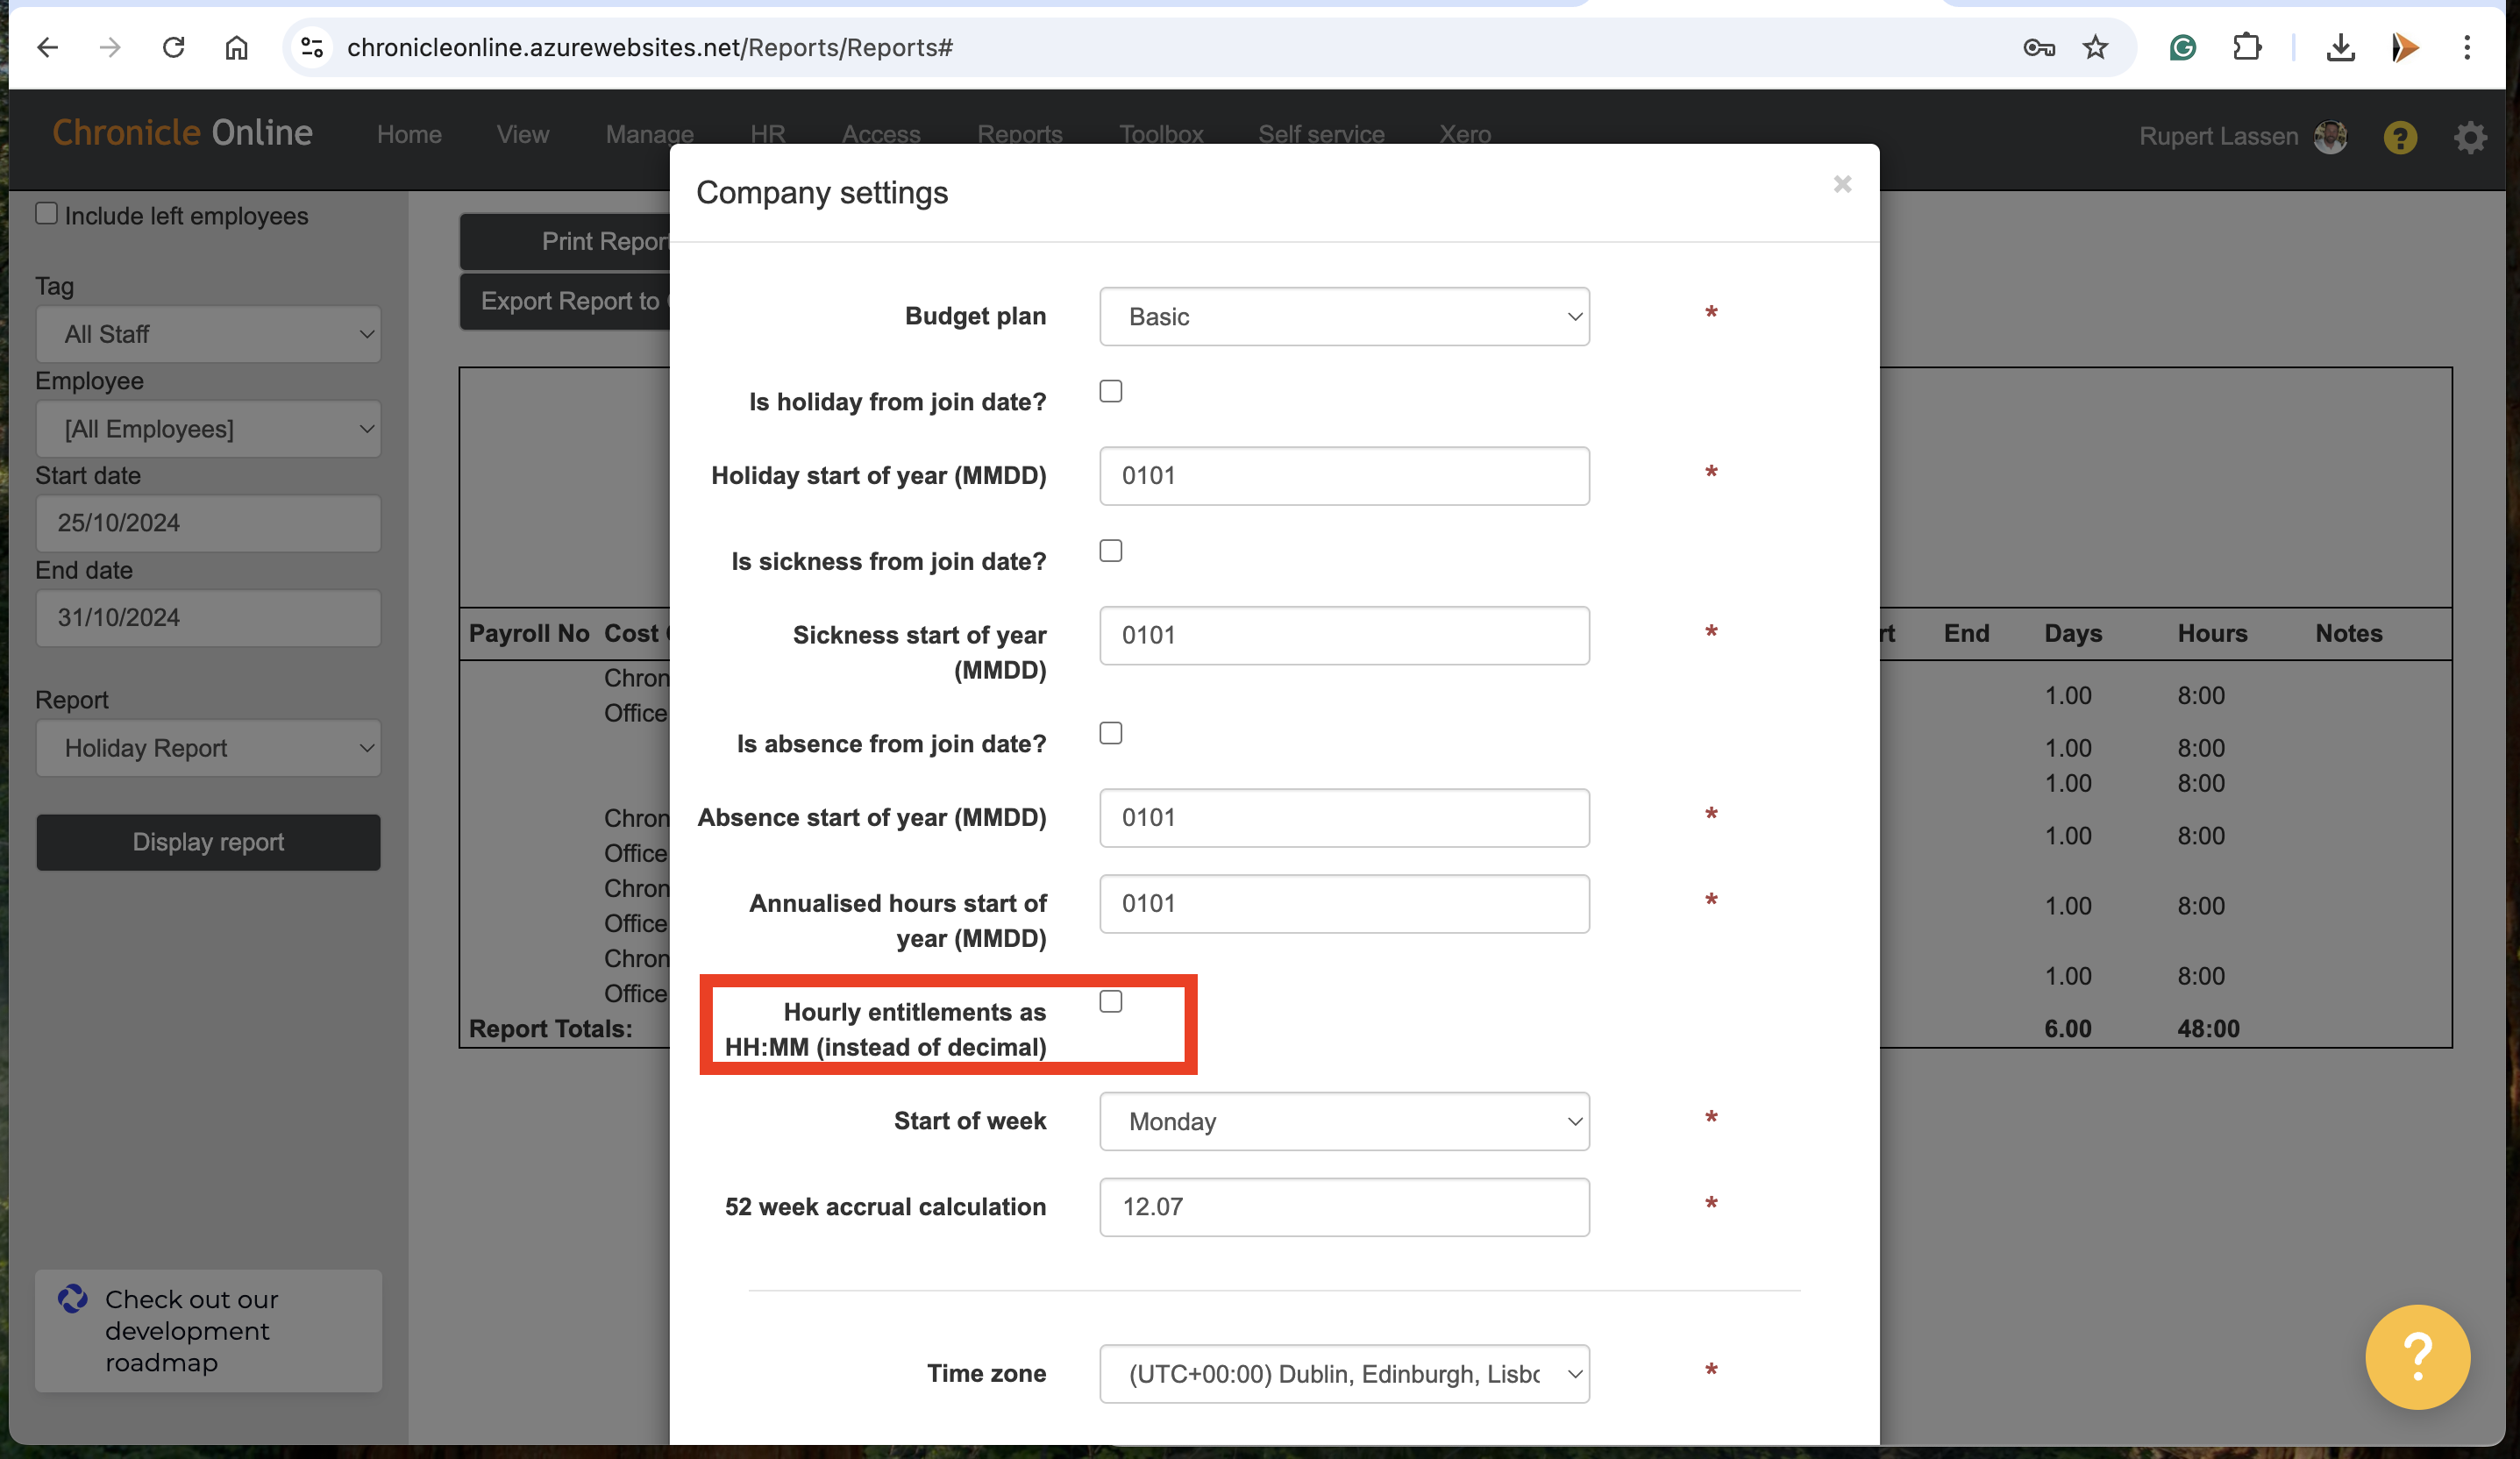Viewport: 2520px width, 1459px height.
Task: Open the Time zone dropdown
Action: (x=1344, y=1374)
